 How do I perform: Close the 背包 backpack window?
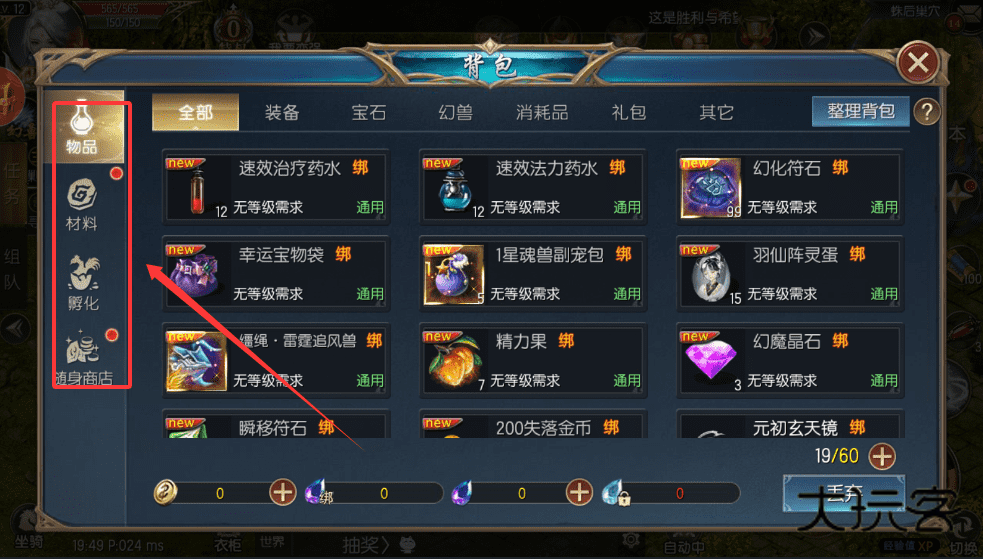918,63
